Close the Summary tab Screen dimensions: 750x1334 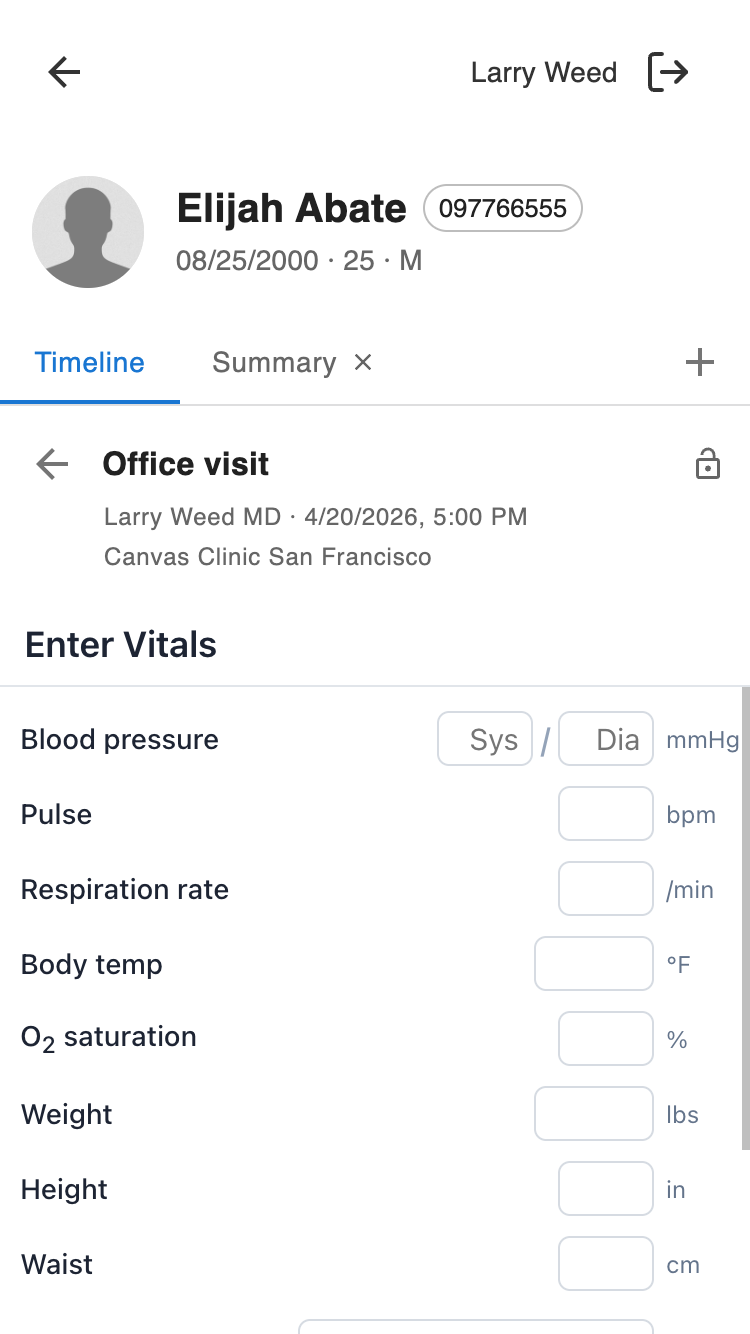pyautogui.click(x=363, y=362)
